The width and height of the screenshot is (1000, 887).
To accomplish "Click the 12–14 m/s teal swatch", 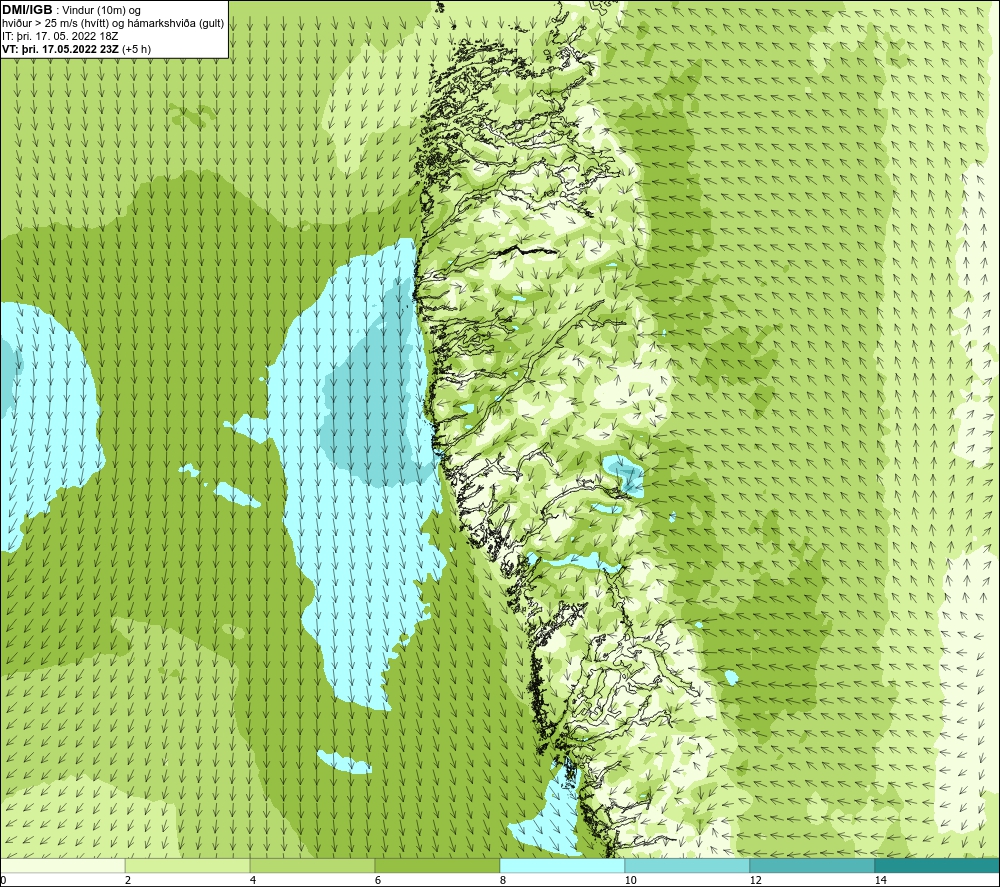I will tap(812, 865).
